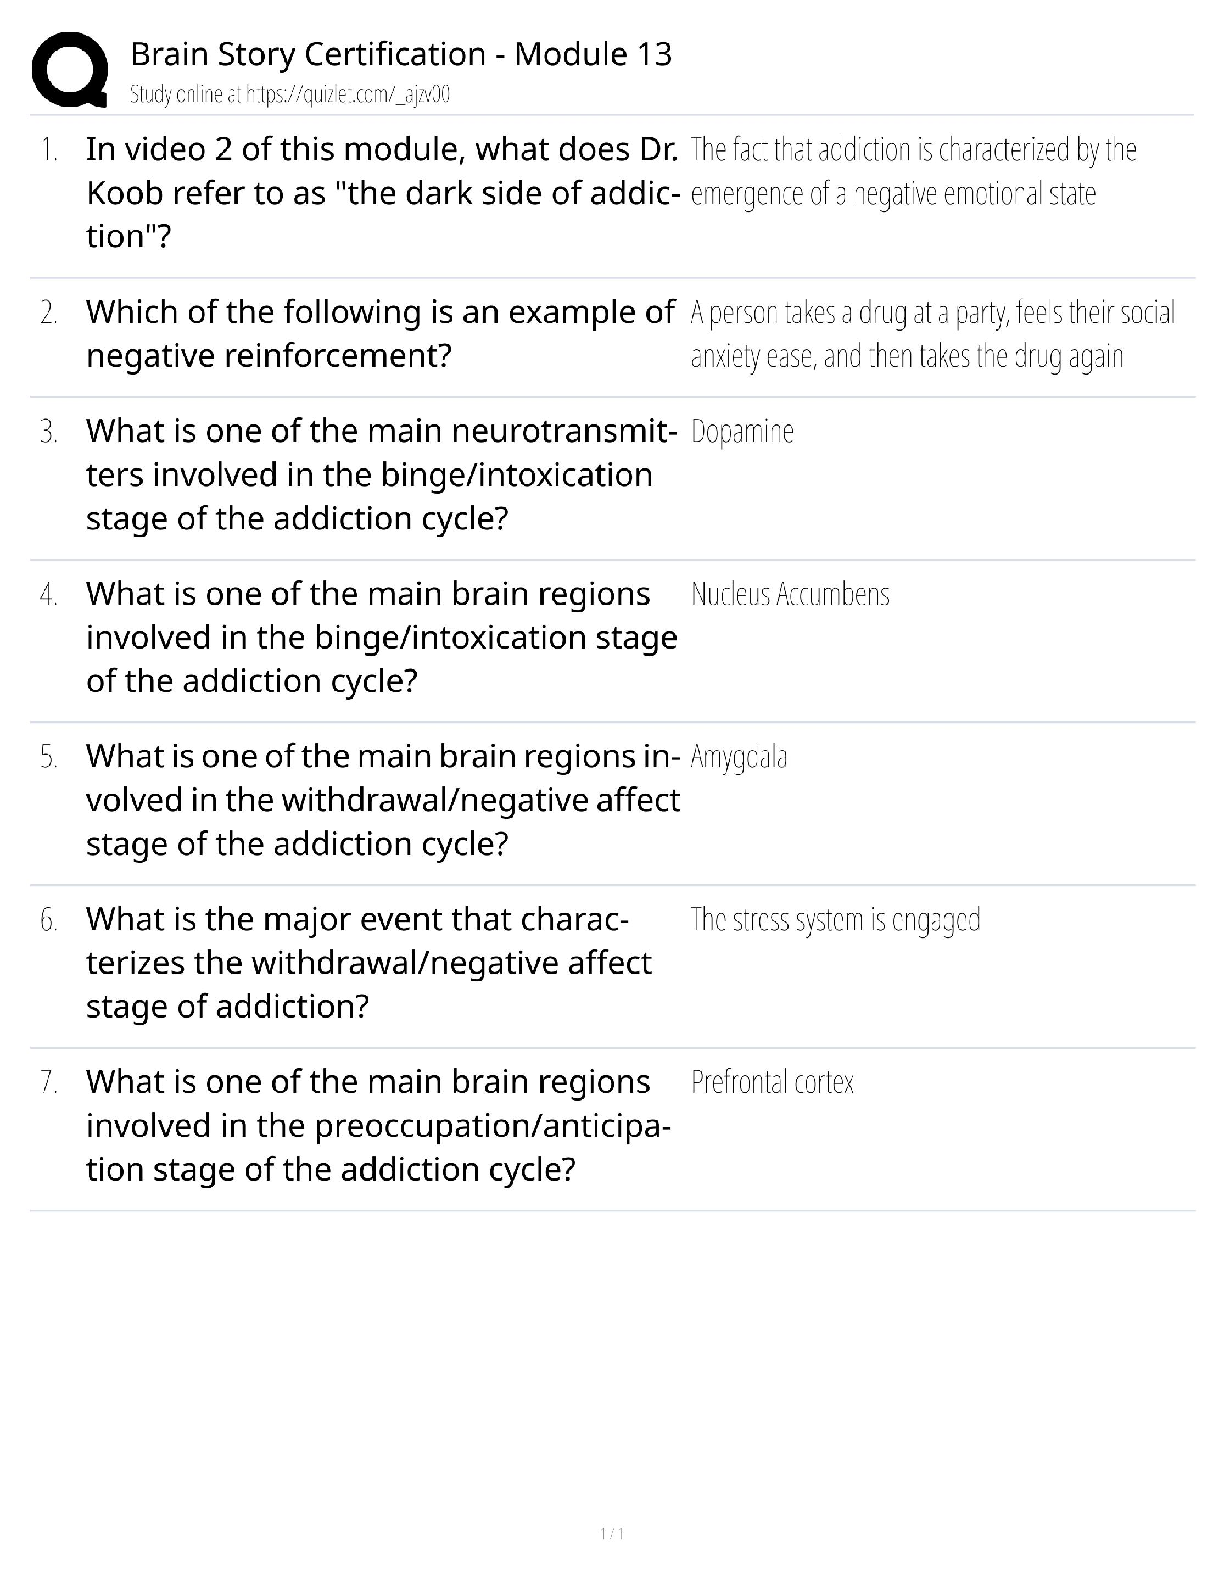Click the Dopamine answer
Image resolution: width=1224 pixels, height=1584 pixels.
point(742,432)
